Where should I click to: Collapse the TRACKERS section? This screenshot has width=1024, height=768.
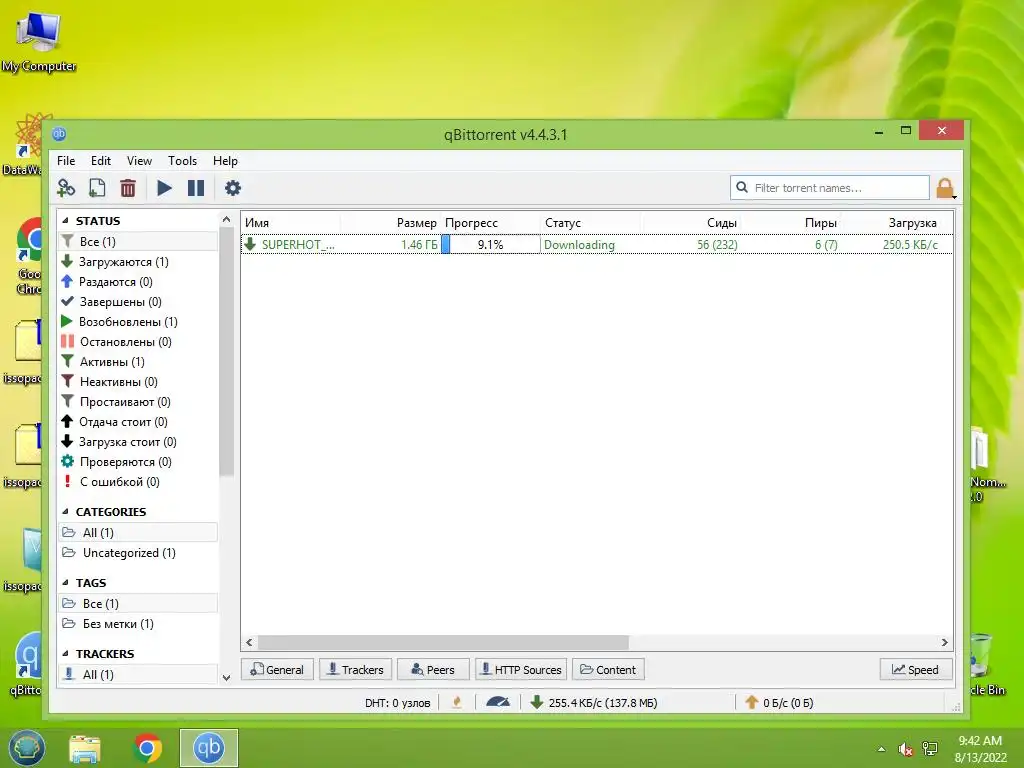tap(65, 654)
